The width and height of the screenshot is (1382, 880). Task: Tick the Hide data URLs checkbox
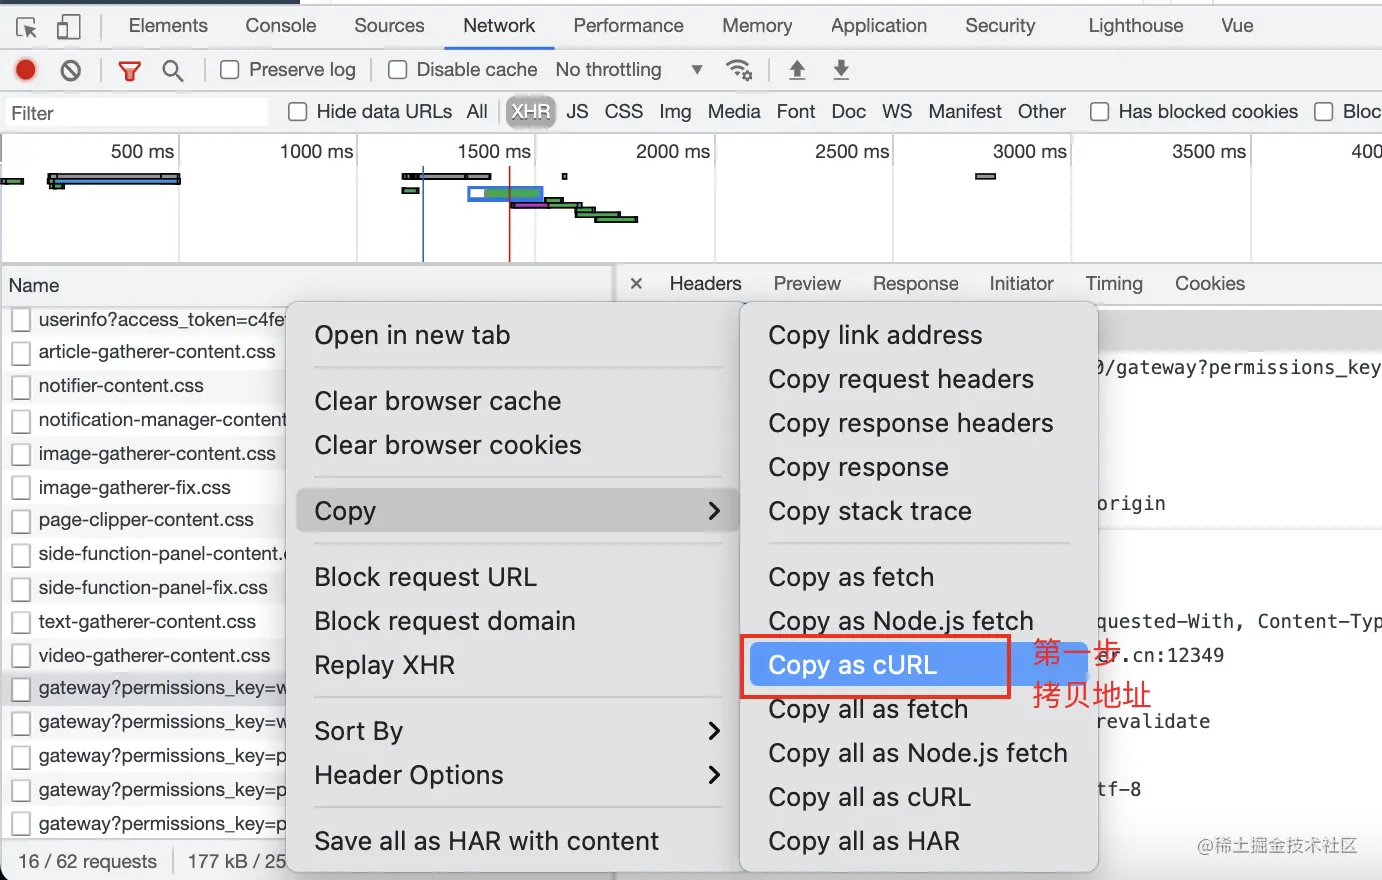click(x=297, y=112)
